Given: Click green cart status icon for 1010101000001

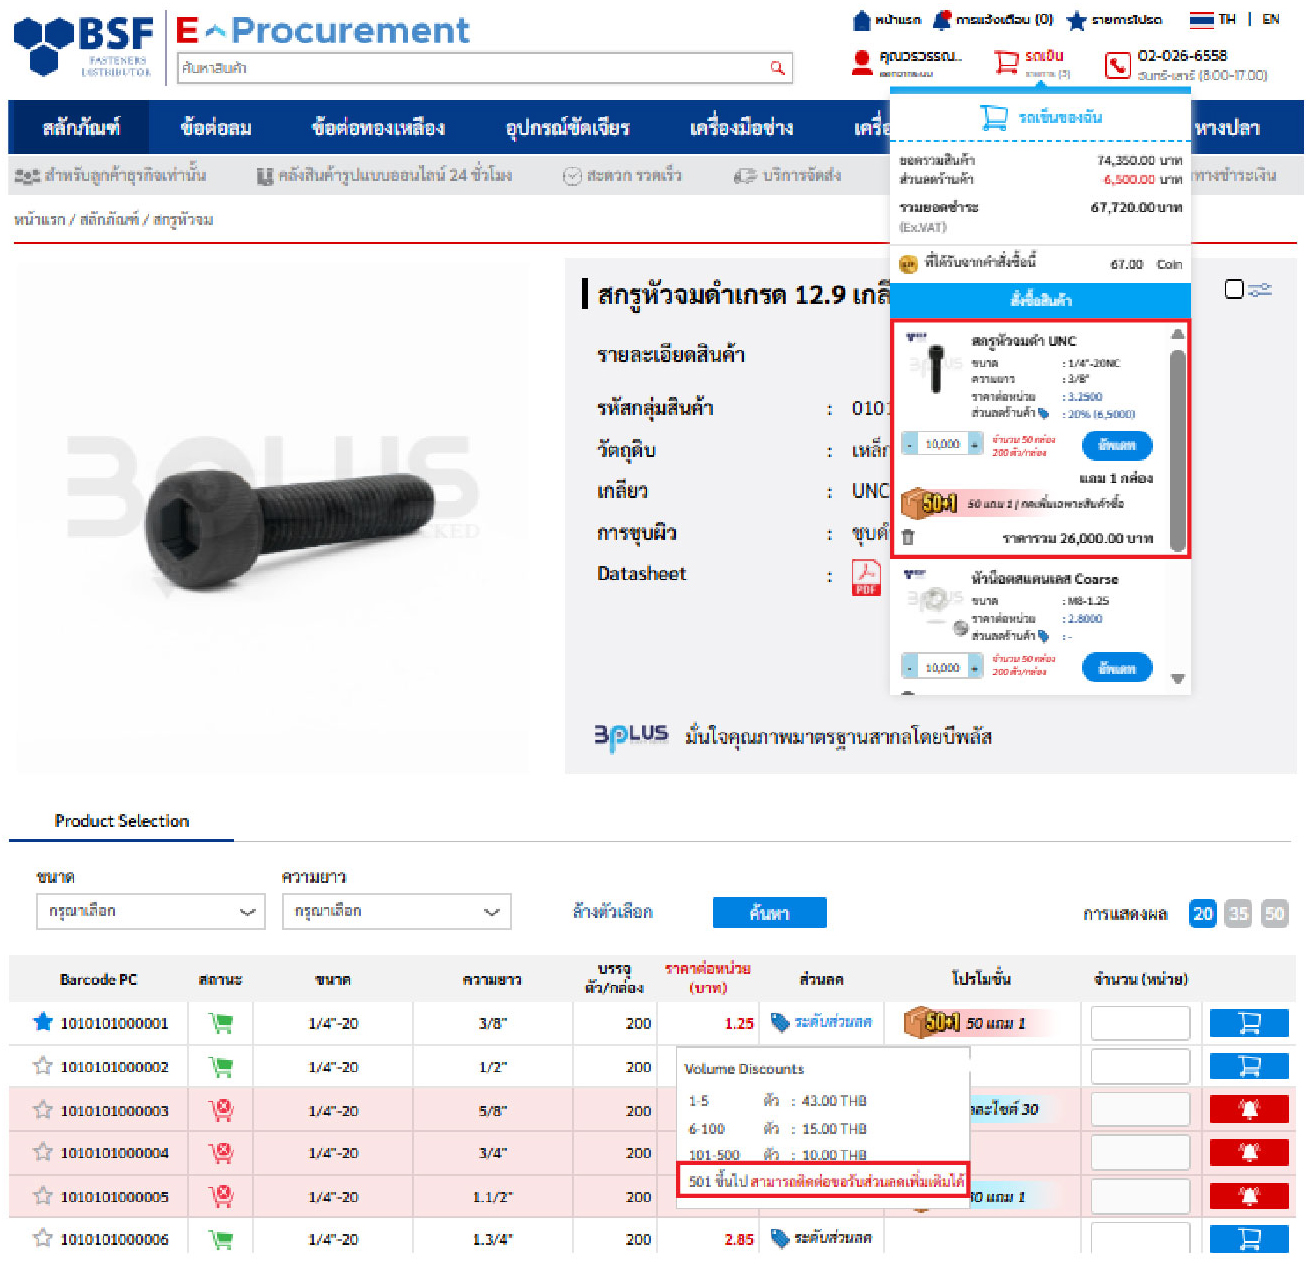Looking at the screenshot, I should [221, 1023].
